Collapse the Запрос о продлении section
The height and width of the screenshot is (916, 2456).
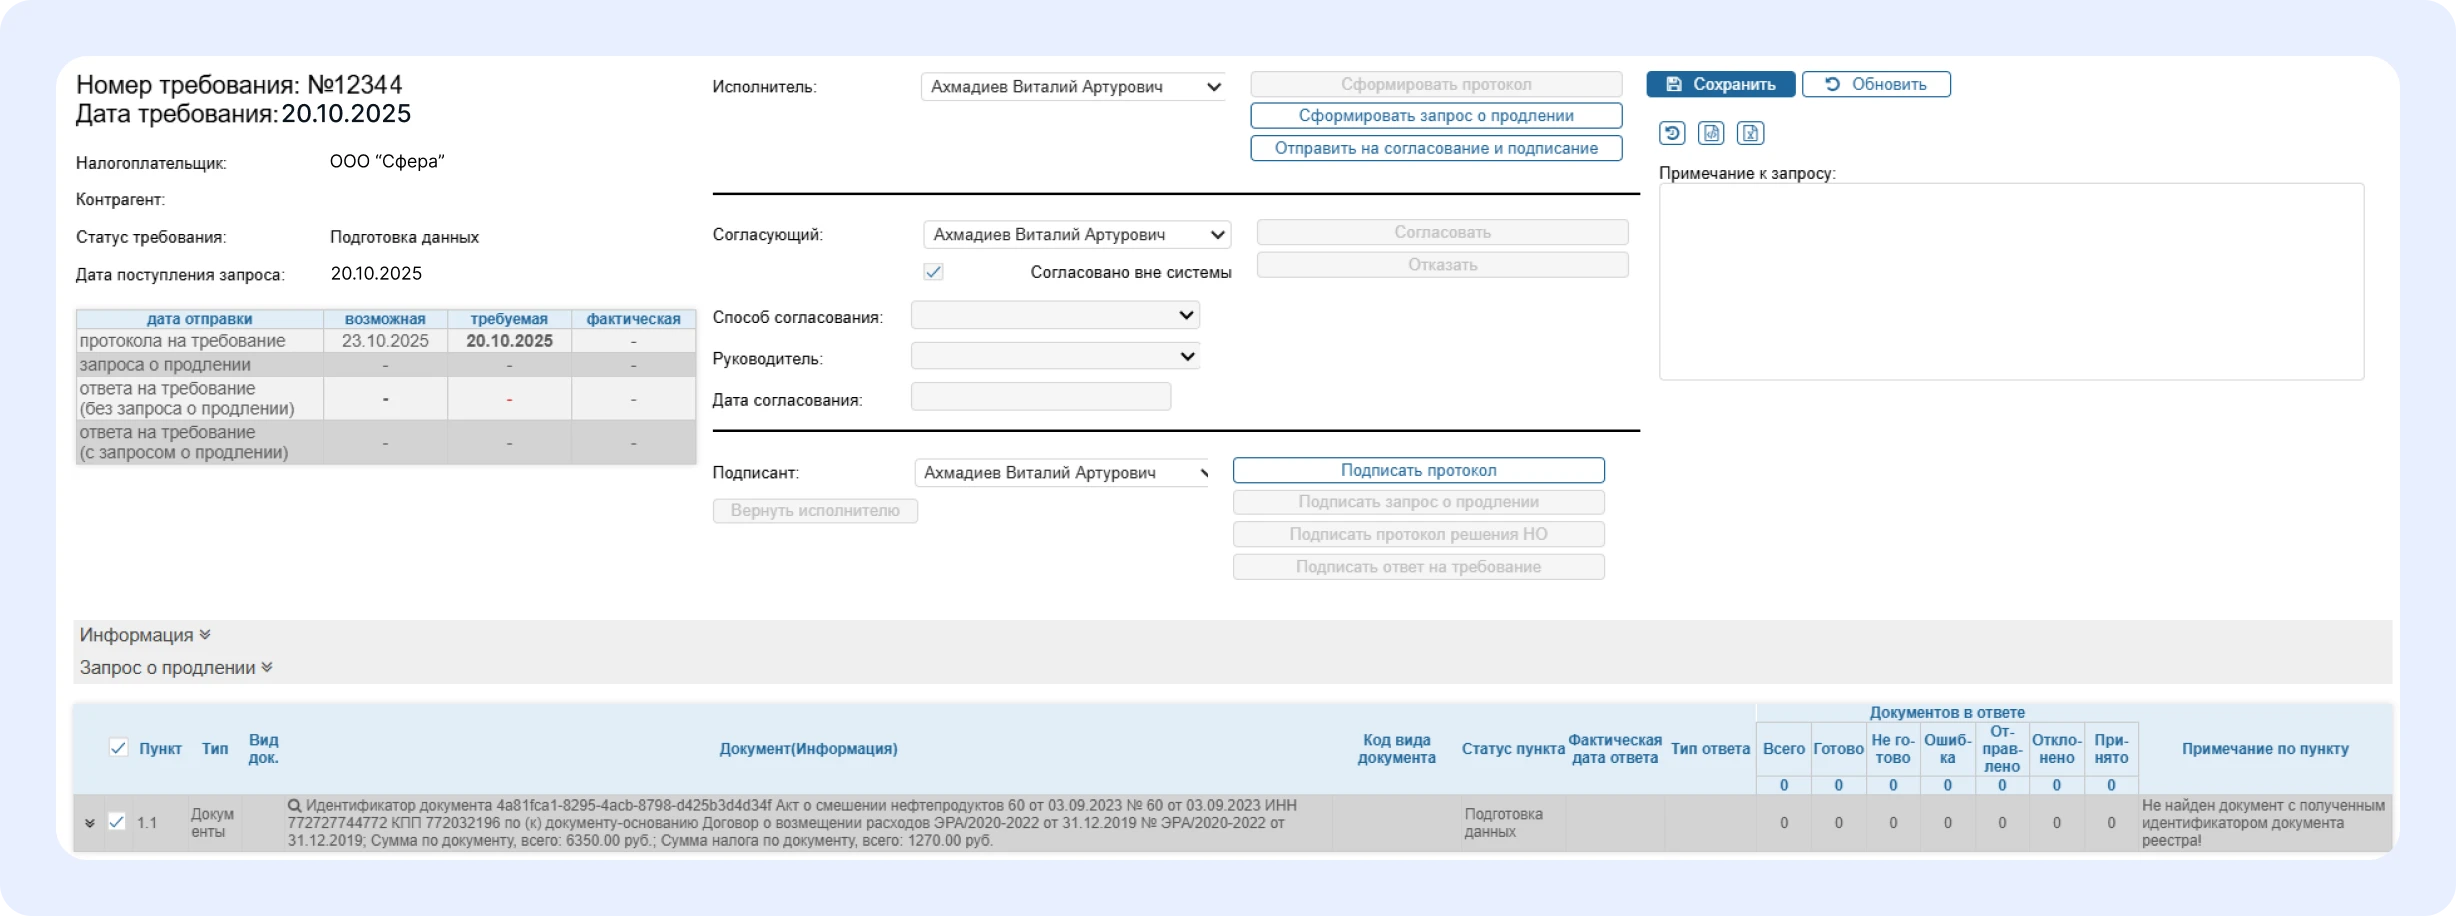266,667
